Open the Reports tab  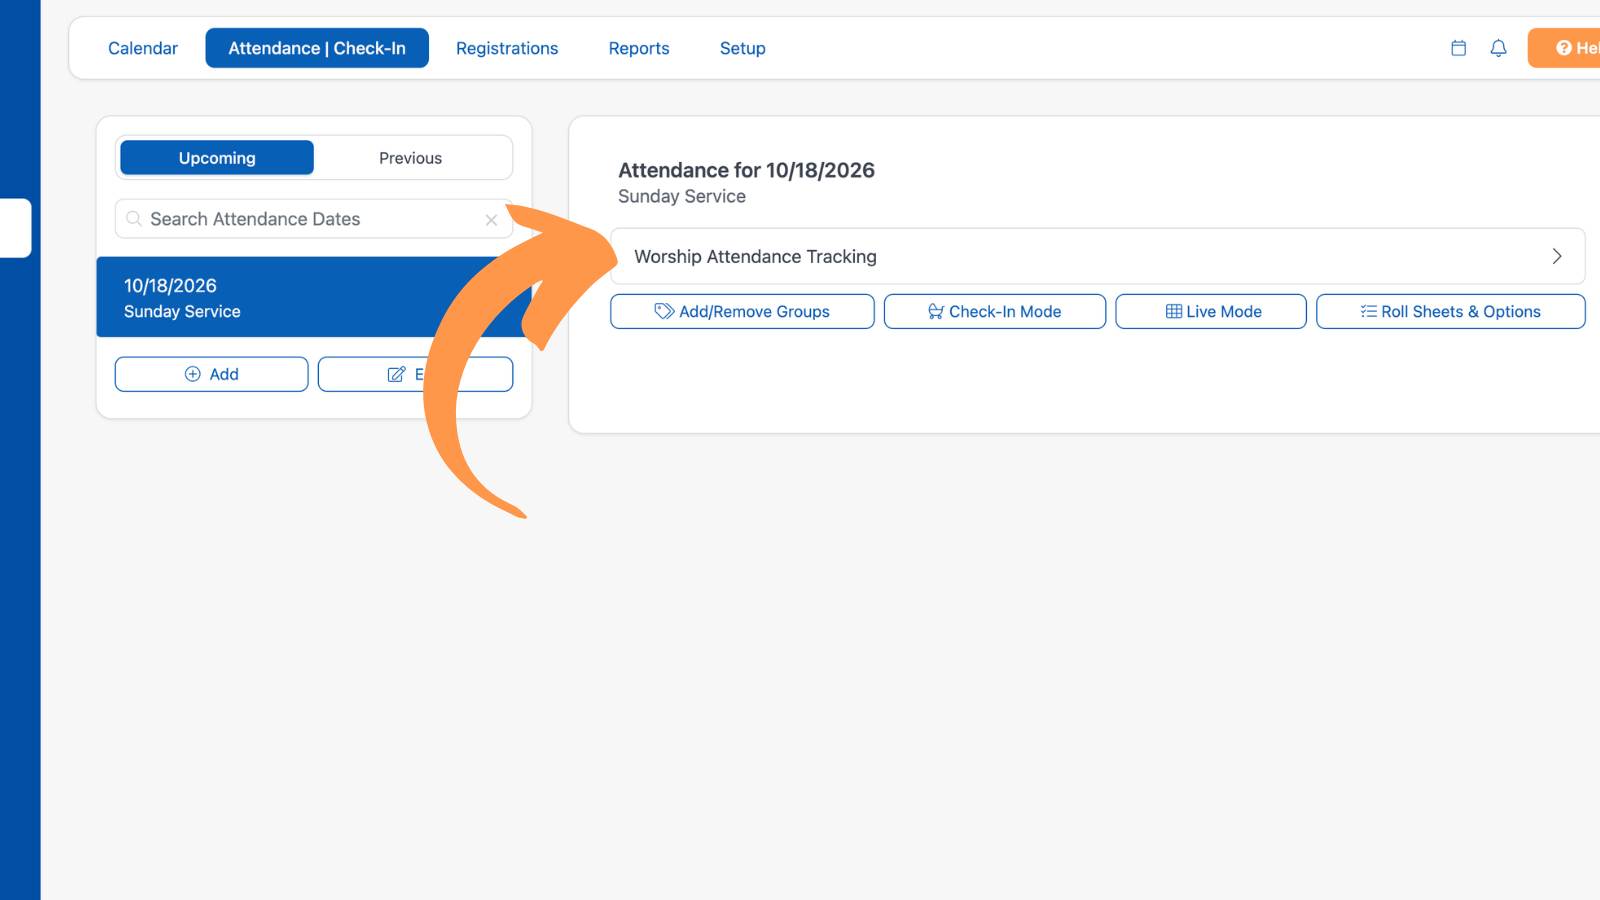pyautogui.click(x=639, y=48)
